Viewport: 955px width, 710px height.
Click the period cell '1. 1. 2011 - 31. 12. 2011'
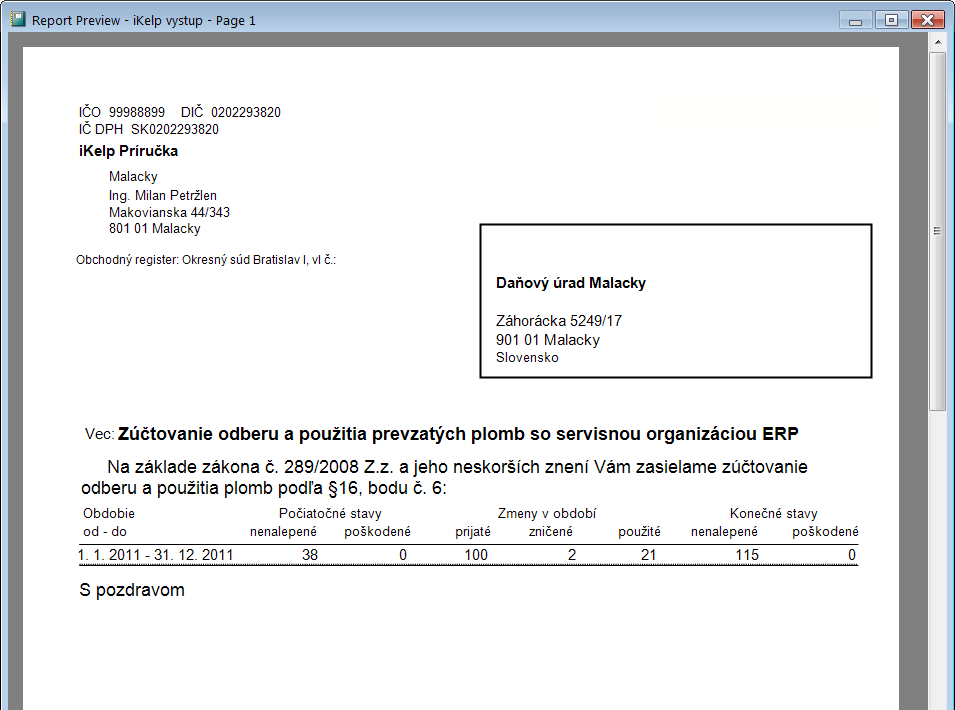(155, 555)
